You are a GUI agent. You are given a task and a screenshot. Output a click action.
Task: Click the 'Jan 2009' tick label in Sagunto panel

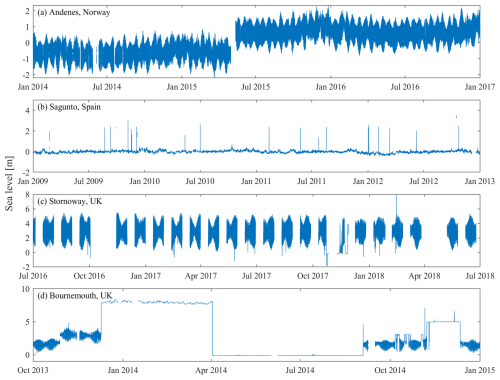[33, 181]
